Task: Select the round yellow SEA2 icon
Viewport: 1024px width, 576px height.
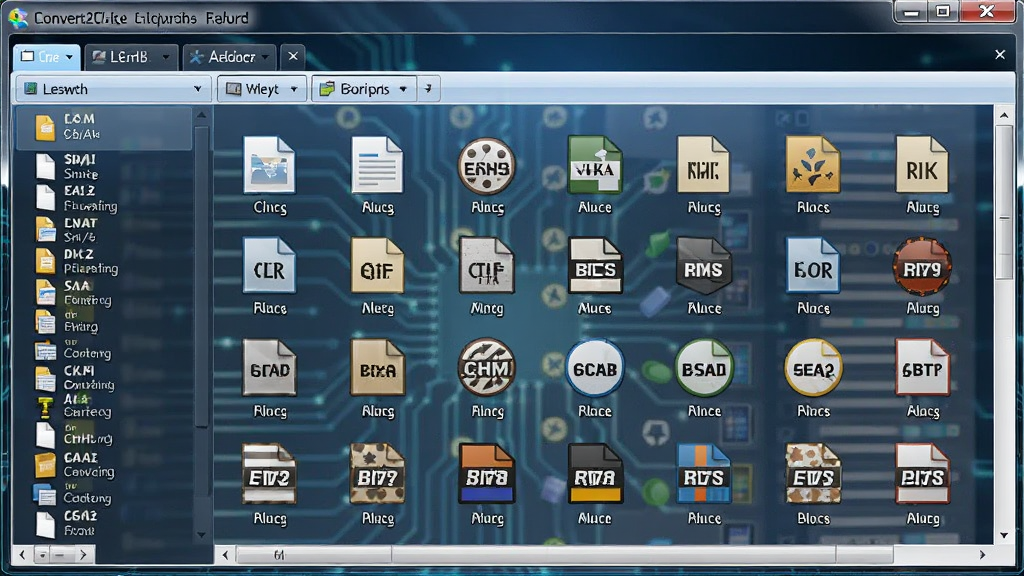Action: tap(812, 368)
